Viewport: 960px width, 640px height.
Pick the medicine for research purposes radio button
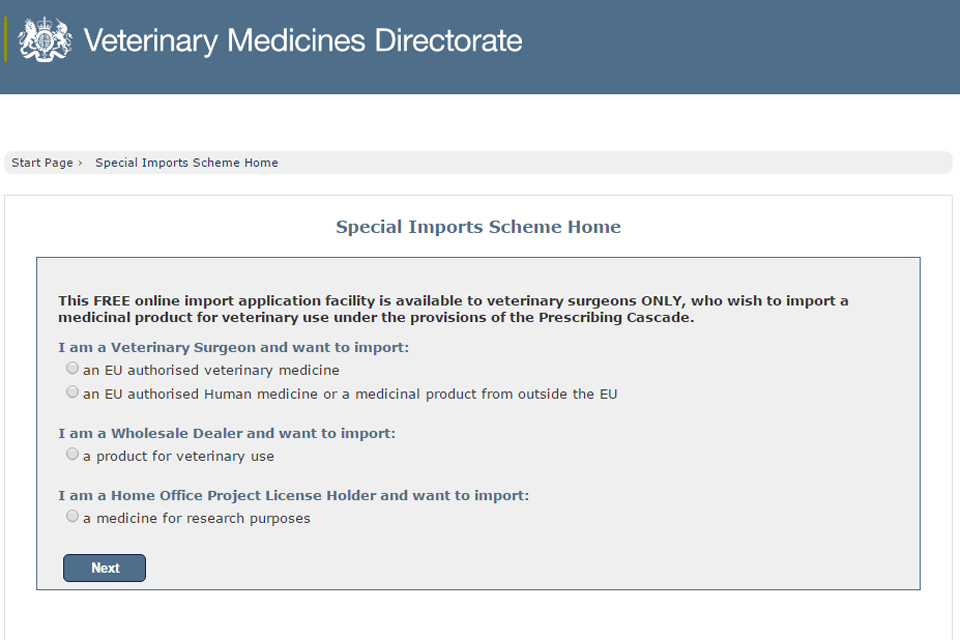72,517
